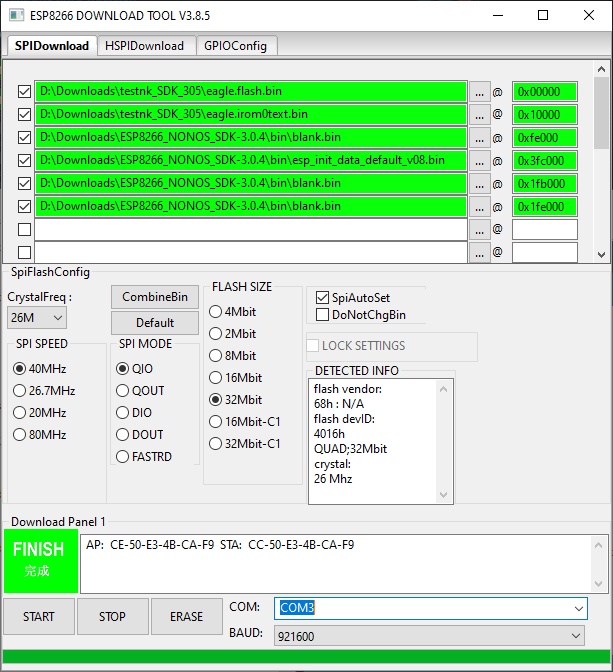This screenshot has height=672, width=613.
Task: Expand the BAUD rate 921600 dropdown
Action: tap(576, 636)
